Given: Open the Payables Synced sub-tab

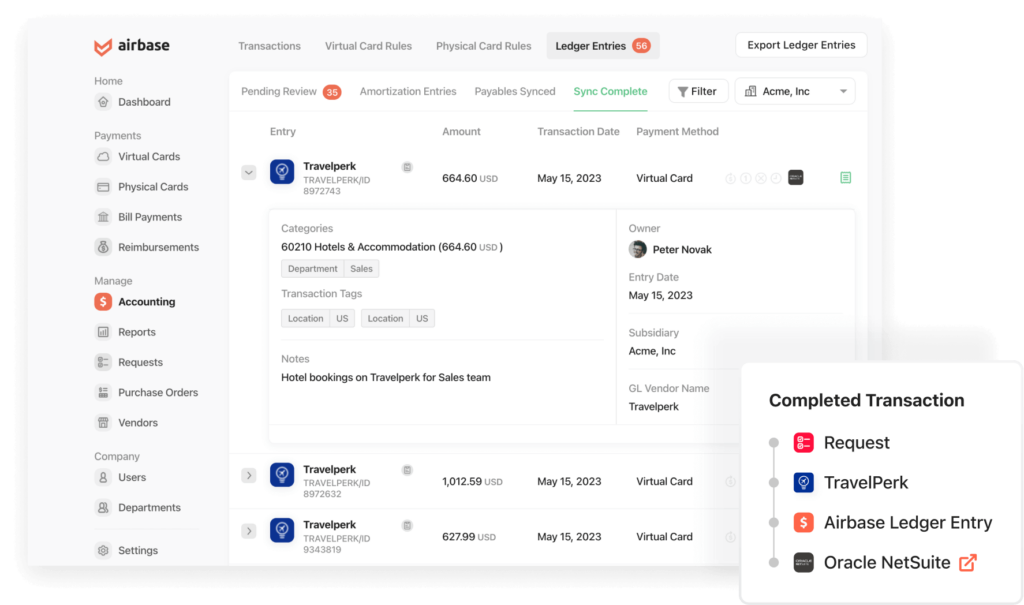Looking at the screenshot, I should tap(515, 91).
